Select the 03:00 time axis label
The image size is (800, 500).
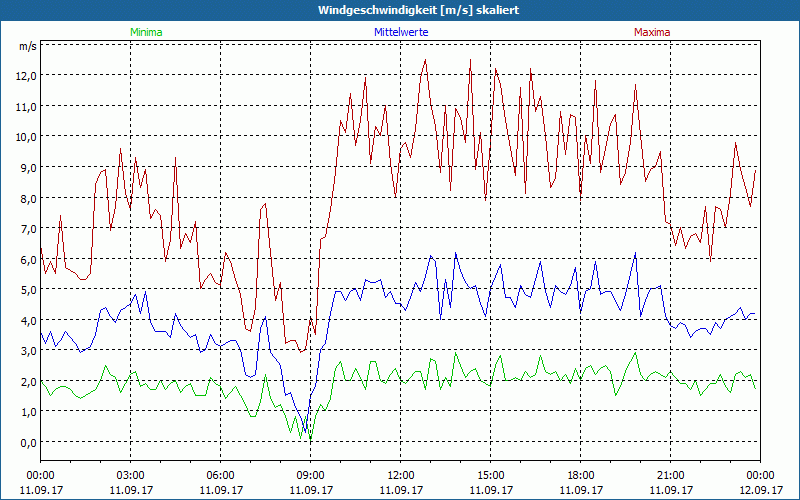pos(130,475)
